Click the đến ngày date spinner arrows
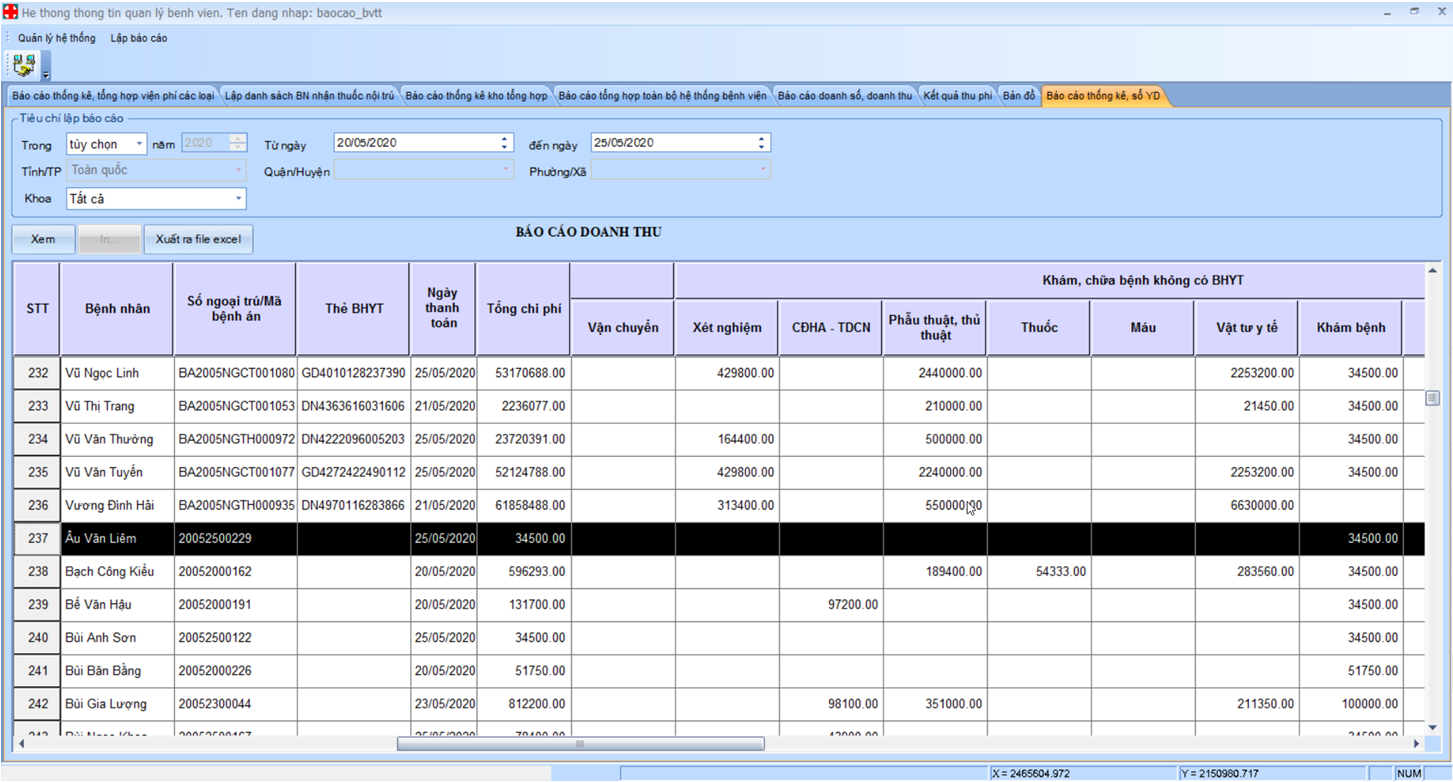Viewport: 1453px width, 782px height. coord(762,143)
